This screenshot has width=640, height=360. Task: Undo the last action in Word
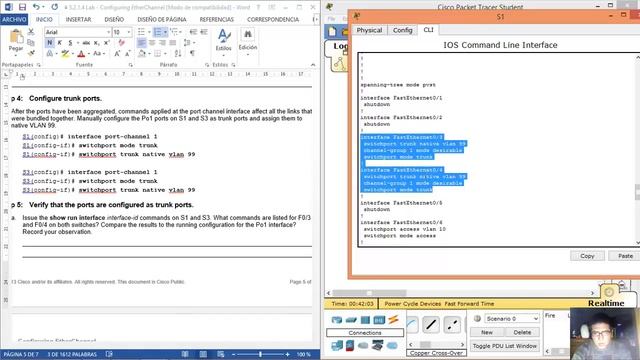pyautogui.click(x=36, y=7)
